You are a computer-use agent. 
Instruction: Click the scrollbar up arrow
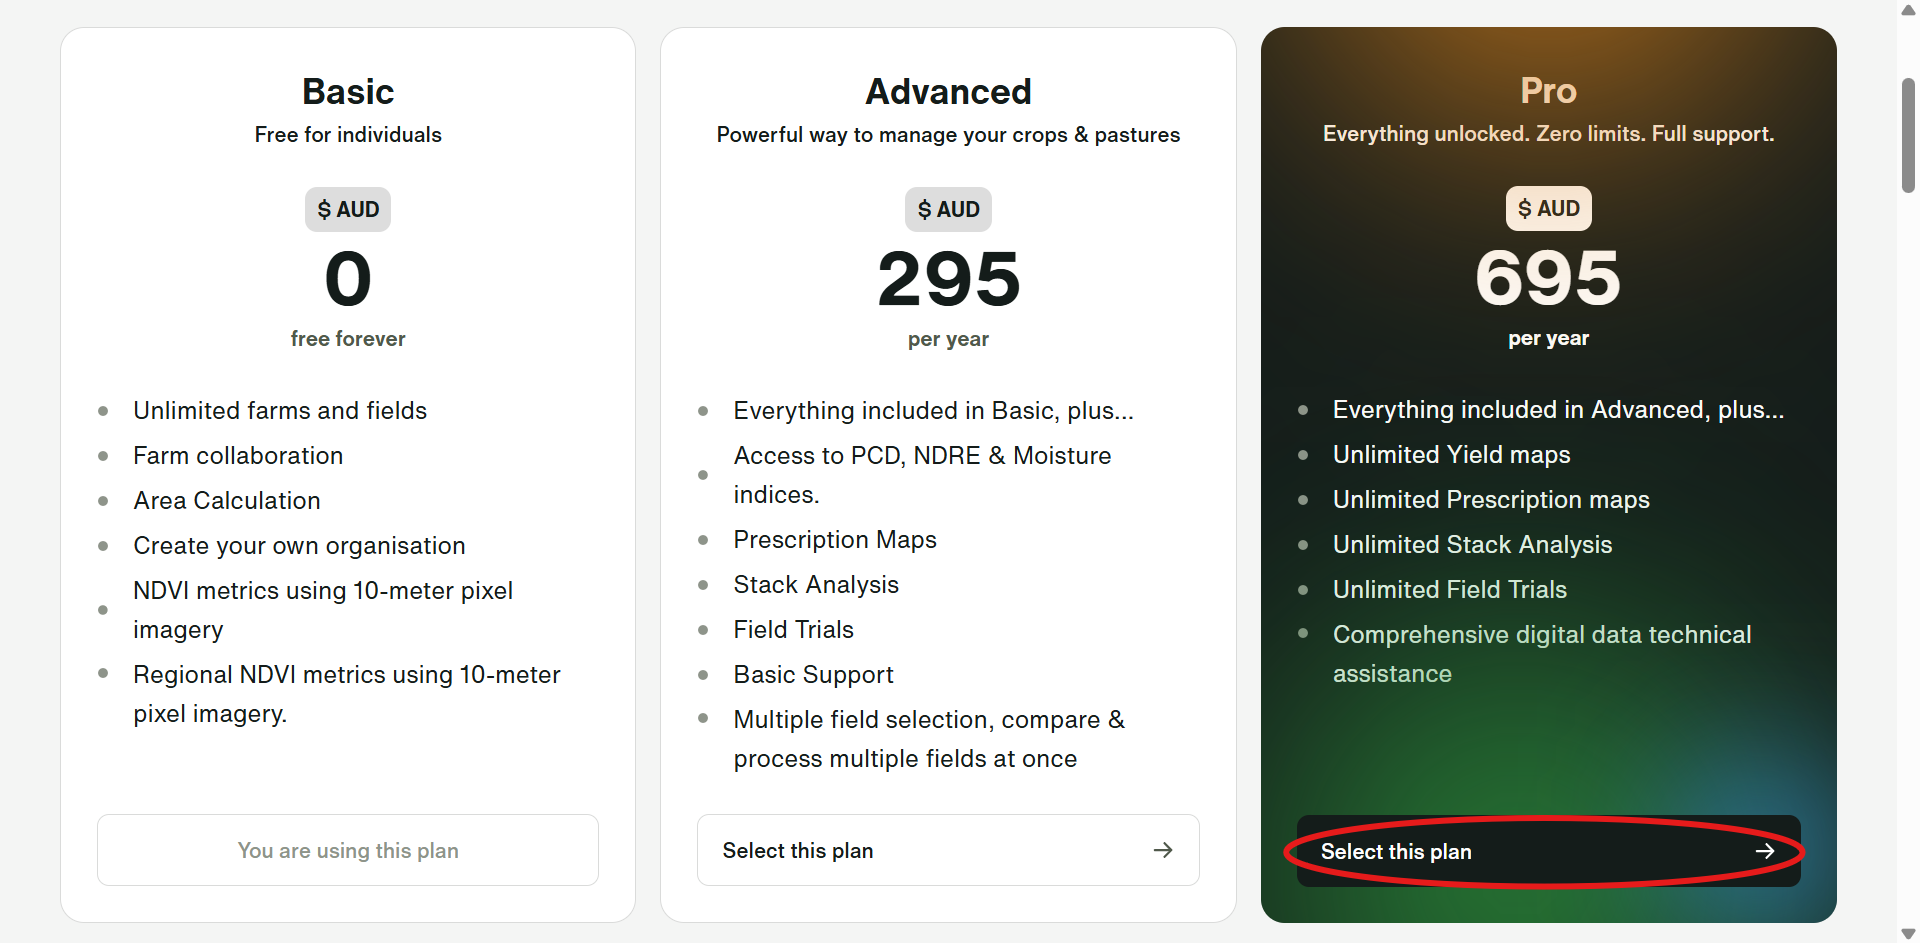1908,10
